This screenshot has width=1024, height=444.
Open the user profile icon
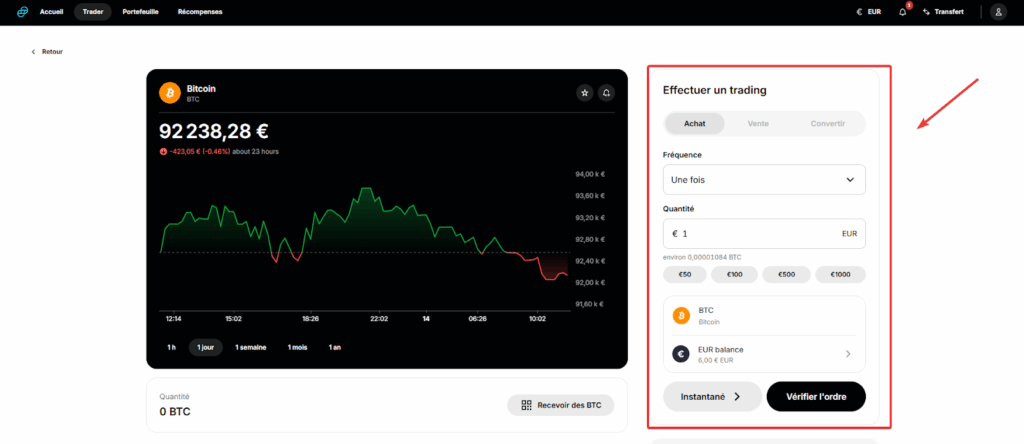[x=999, y=12]
